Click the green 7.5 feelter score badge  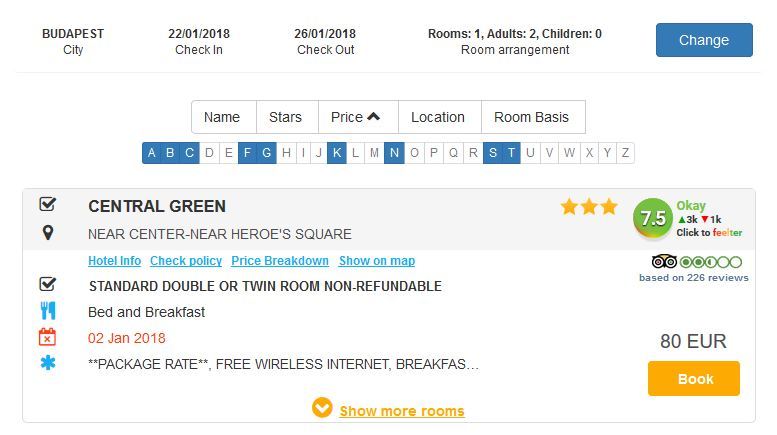click(x=653, y=218)
